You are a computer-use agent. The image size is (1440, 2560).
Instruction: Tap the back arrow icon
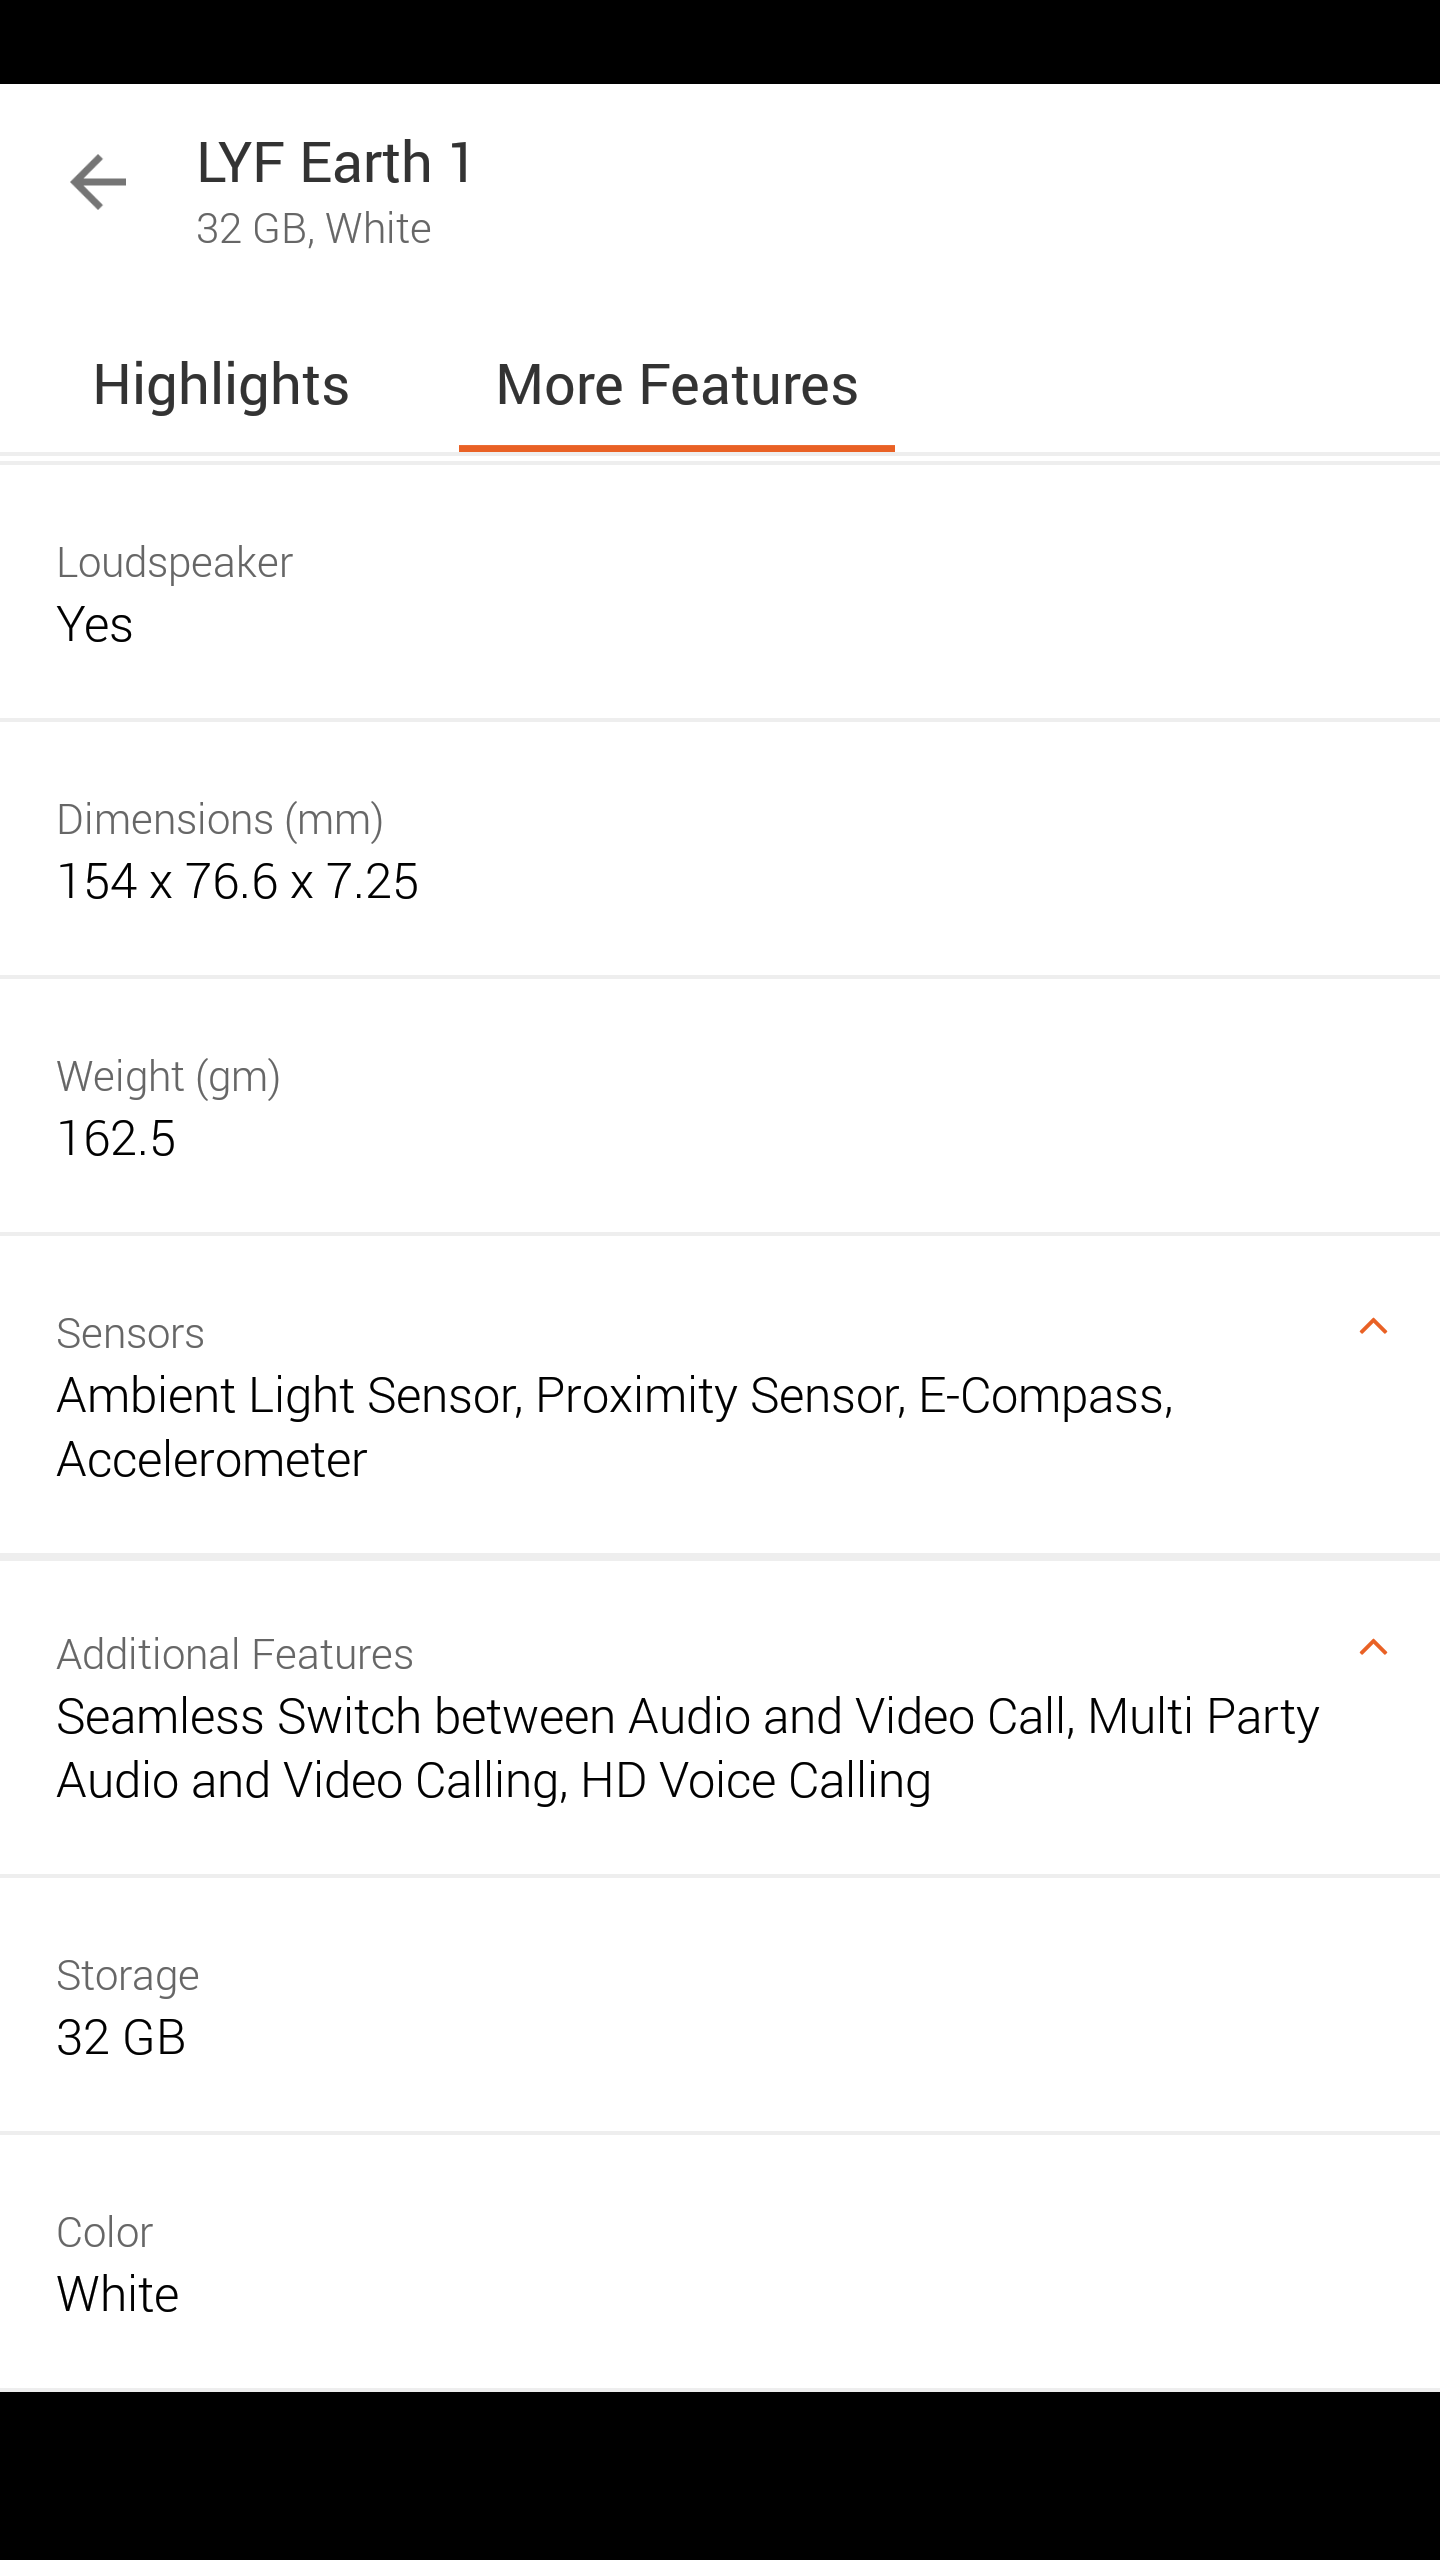point(98,182)
